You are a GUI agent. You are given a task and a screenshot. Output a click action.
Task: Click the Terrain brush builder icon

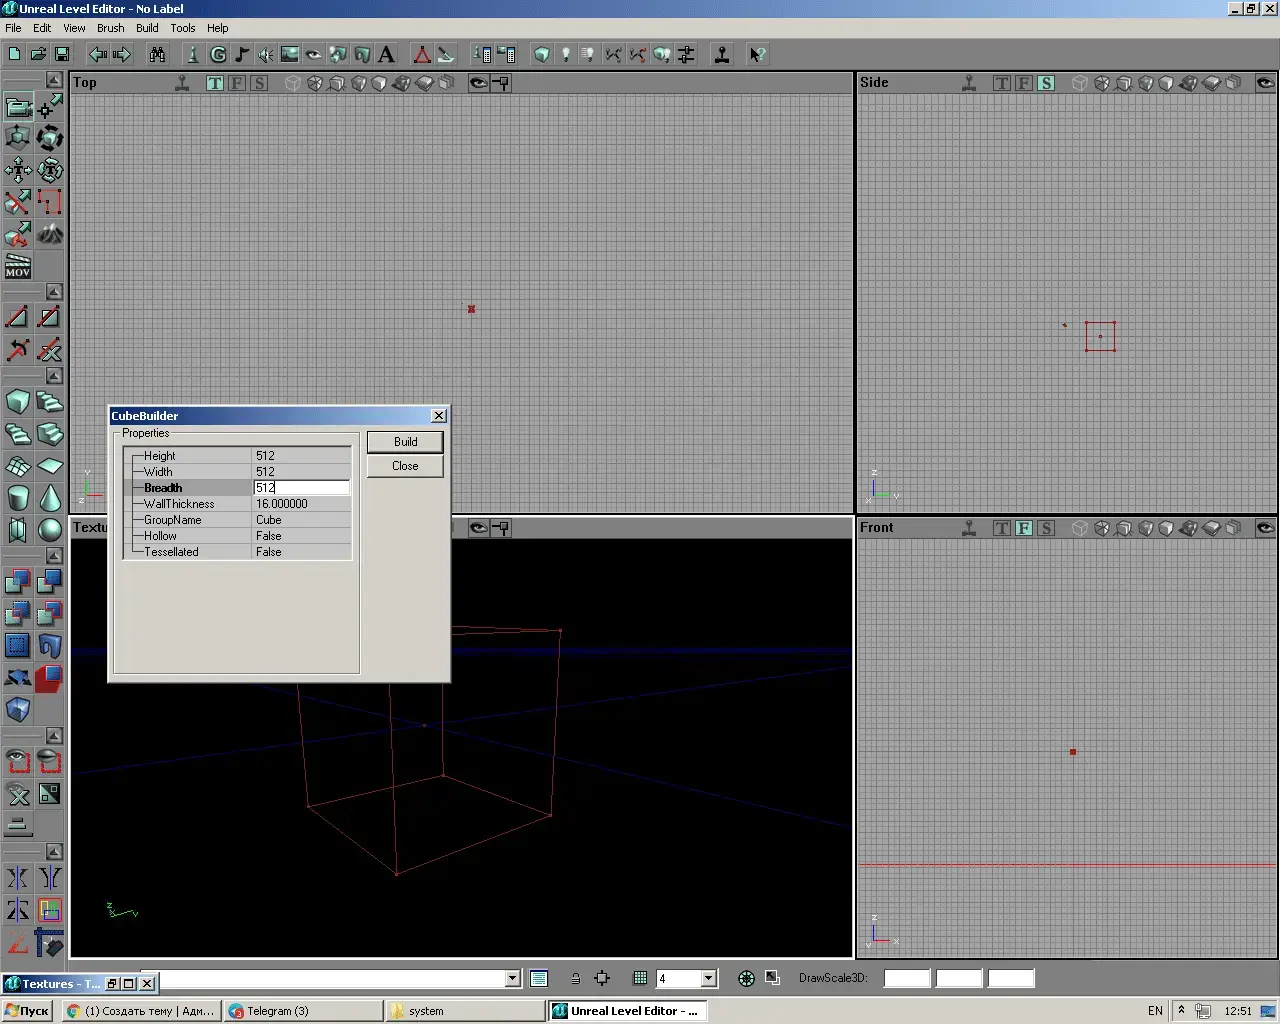click(18, 466)
